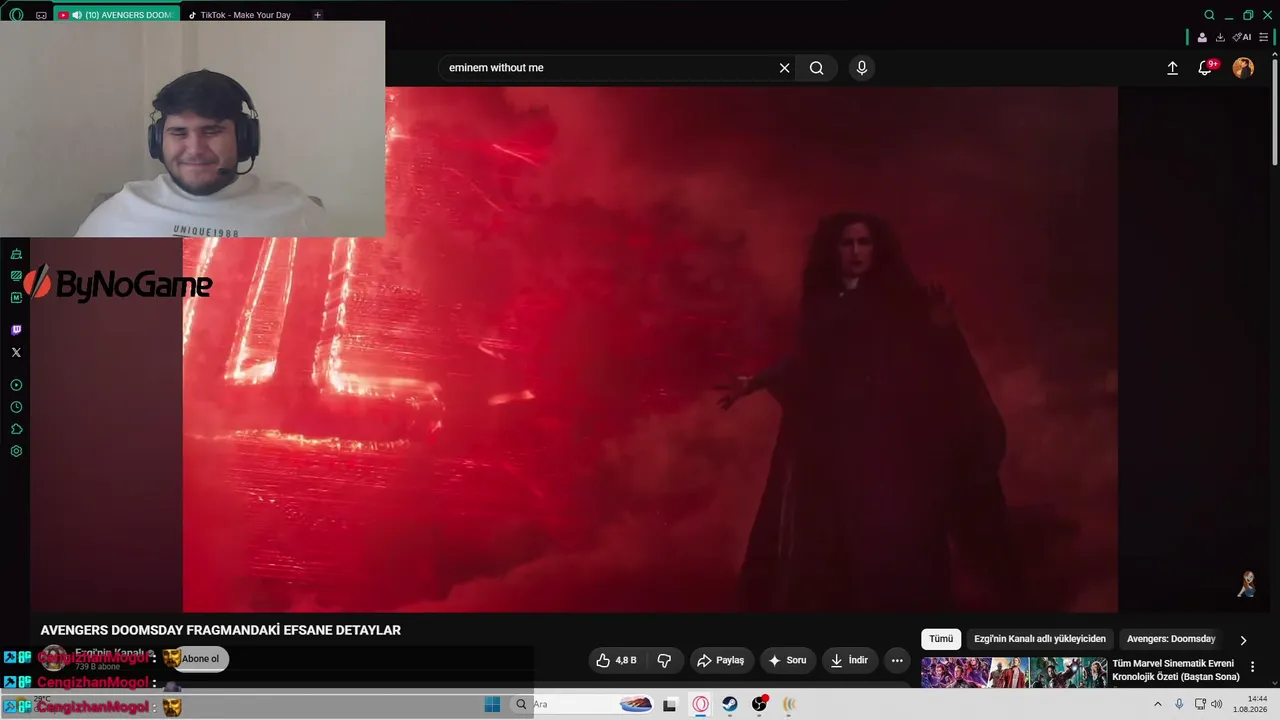The height and width of the screenshot is (720, 1280).
Task: Subscribe with the Abone ol button
Action: tap(200, 659)
